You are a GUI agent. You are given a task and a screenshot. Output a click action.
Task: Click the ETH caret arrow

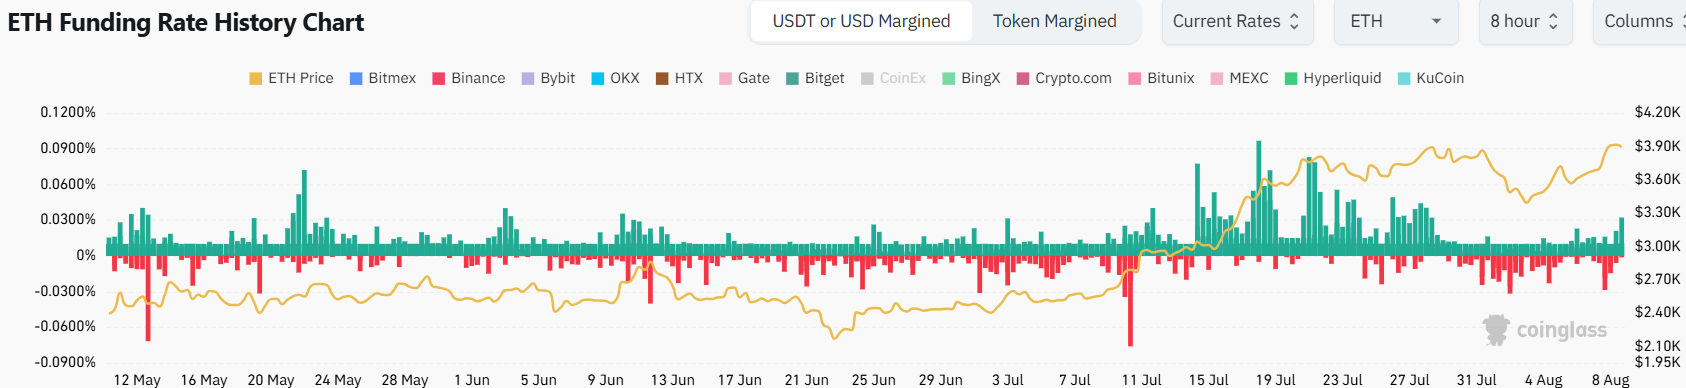click(x=1437, y=21)
